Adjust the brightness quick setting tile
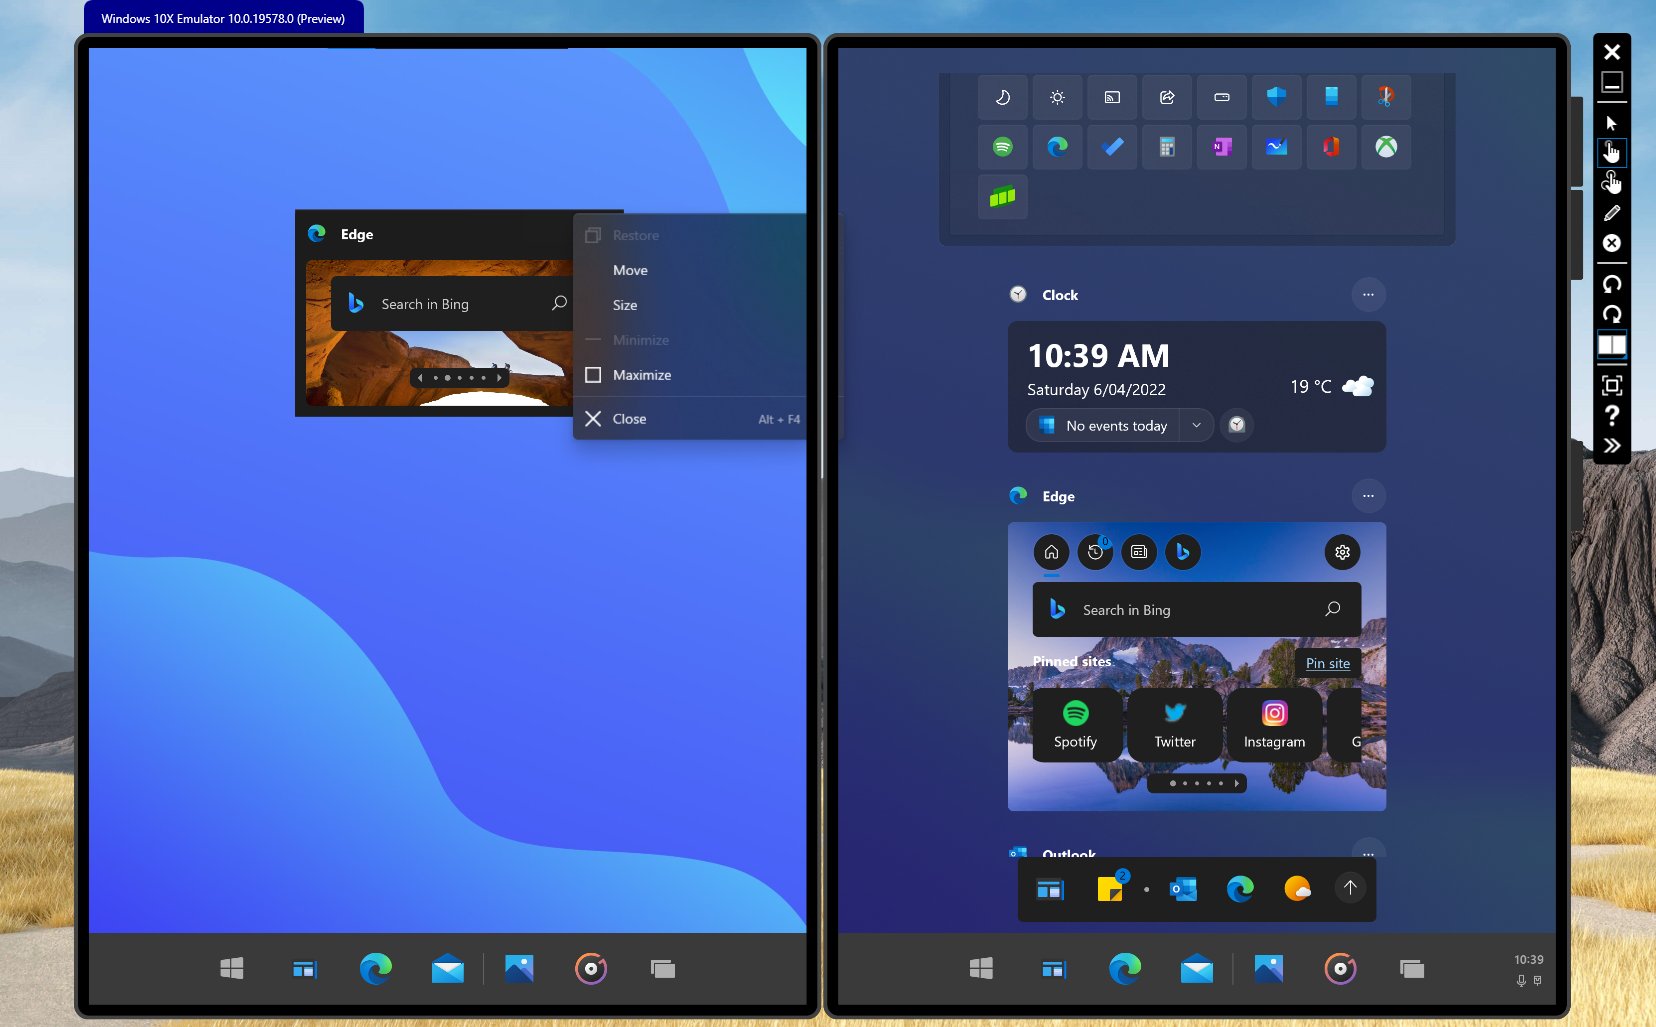This screenshot has width=1656, height=1027. [1058, 97]
